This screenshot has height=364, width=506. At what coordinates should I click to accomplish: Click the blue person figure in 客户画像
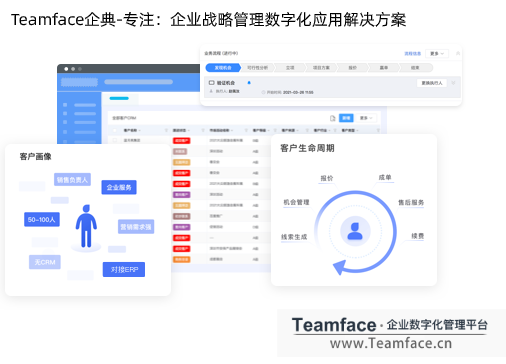pos(86,226)
